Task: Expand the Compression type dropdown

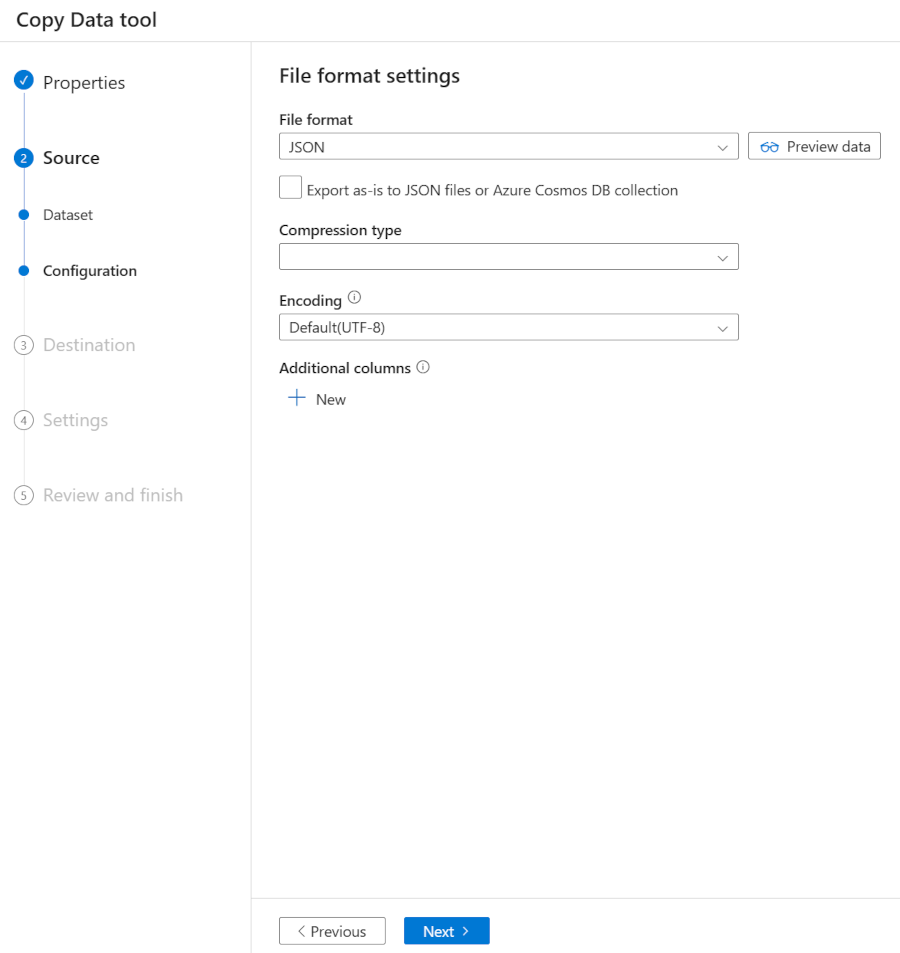Action: tap(508, 257)
